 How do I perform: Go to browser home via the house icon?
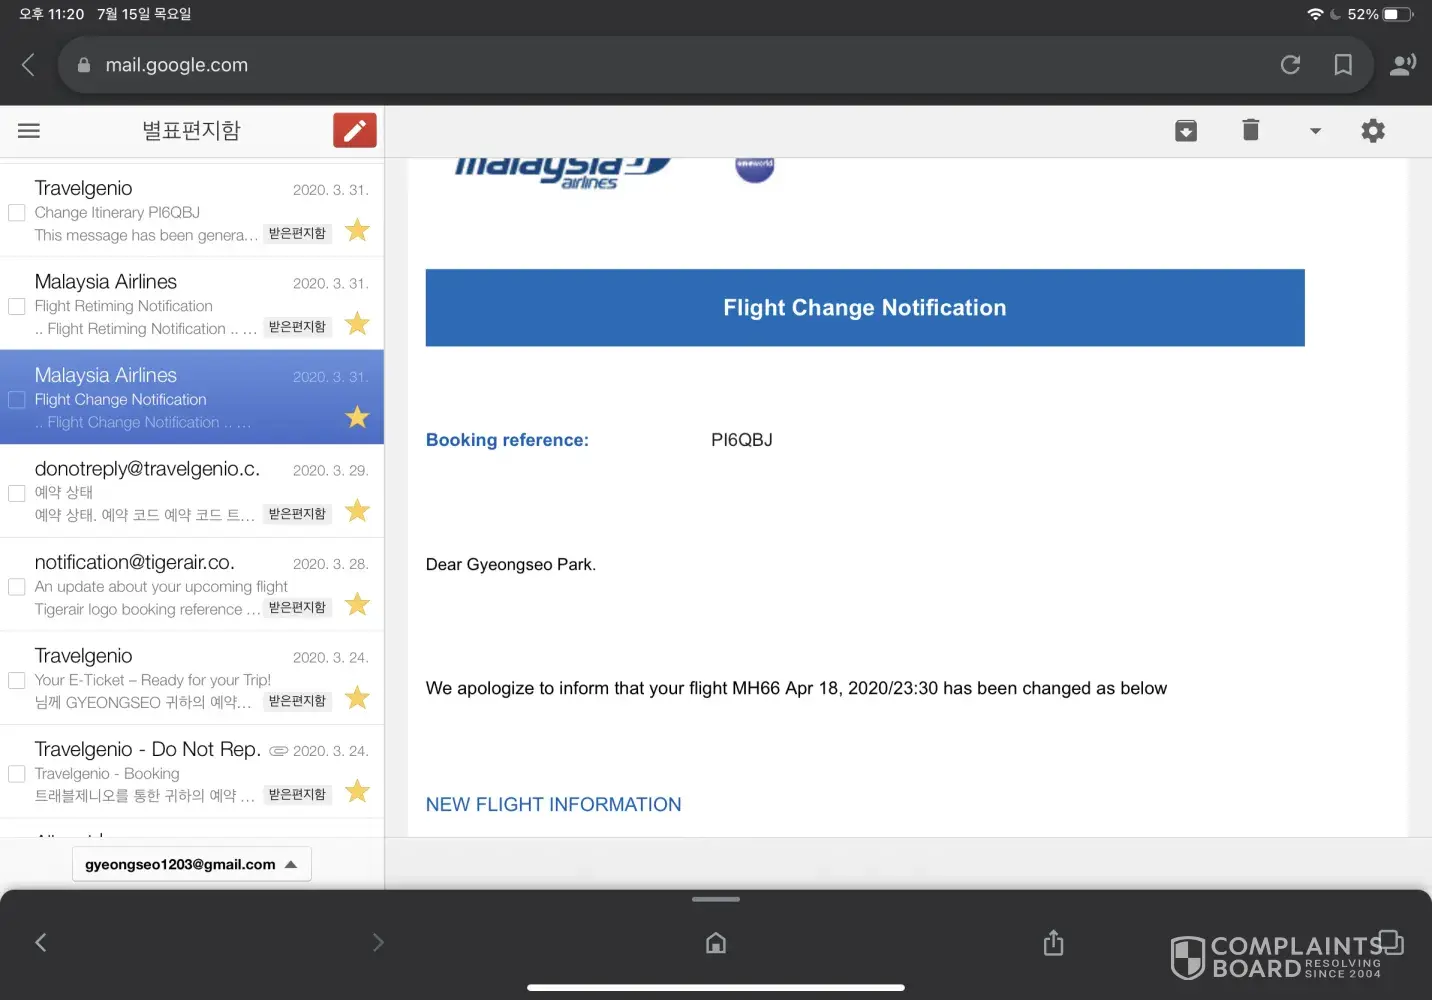716,943
